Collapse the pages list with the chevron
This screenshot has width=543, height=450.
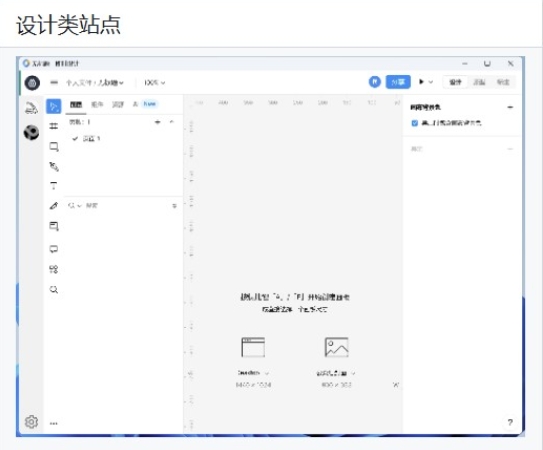(172, 122)
